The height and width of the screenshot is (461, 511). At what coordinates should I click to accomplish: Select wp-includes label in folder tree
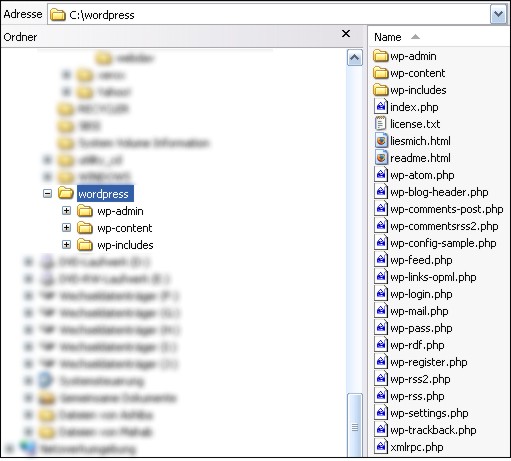click(125, 245)
